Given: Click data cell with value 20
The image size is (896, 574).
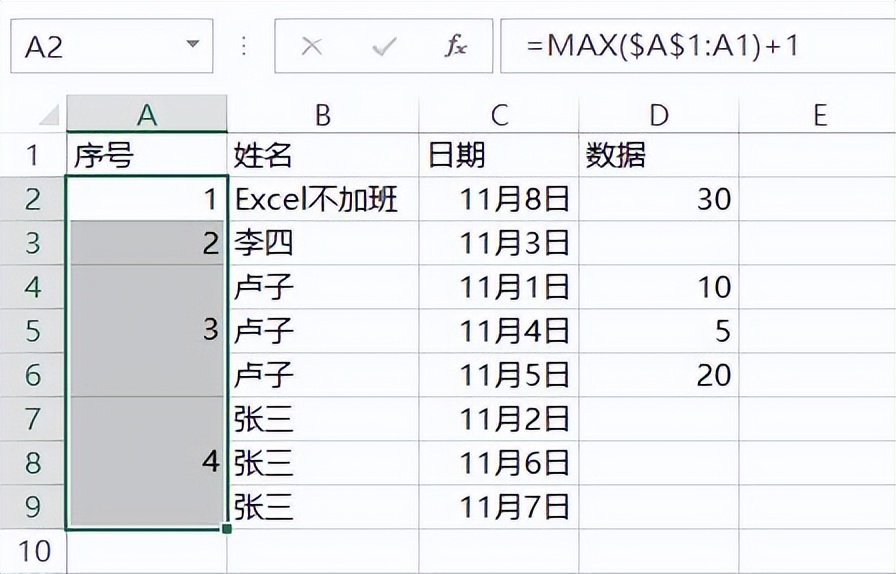Looking at the screenshot, I should click(659, 375).
